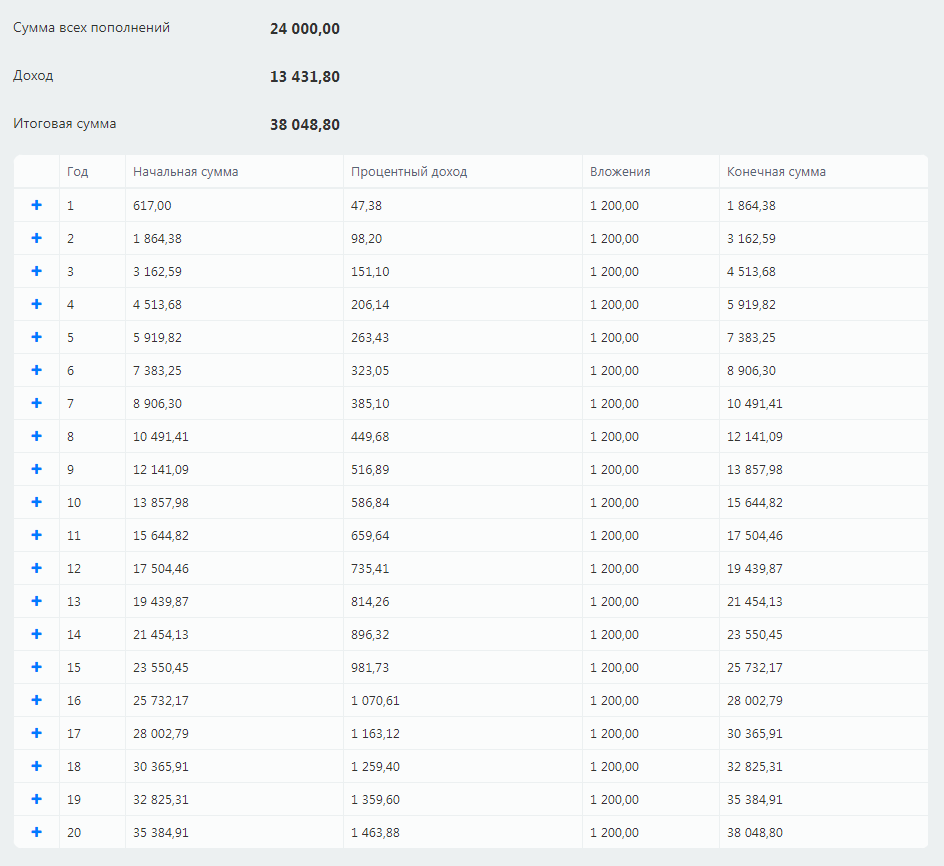Expand year 12 row with plus icon

37,568
